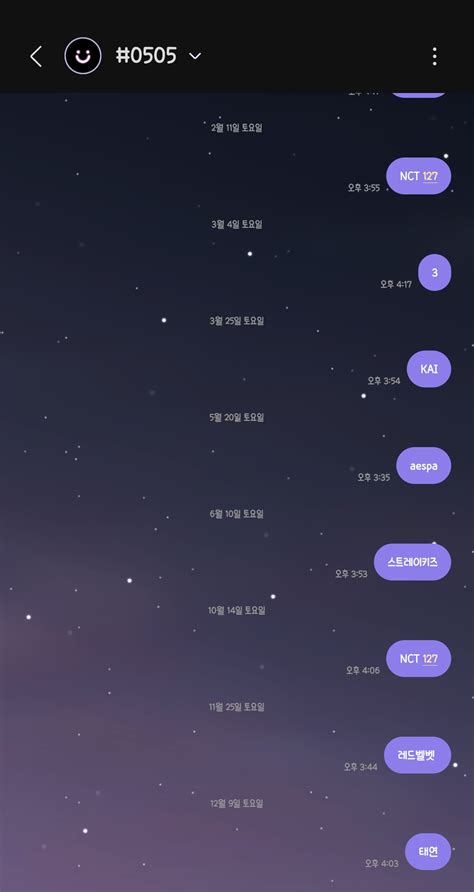Tap the 오후 3:35 timestamp by aespa
Image resolution: width=474 pixels, height=892 pixels.
coord(374,477)
